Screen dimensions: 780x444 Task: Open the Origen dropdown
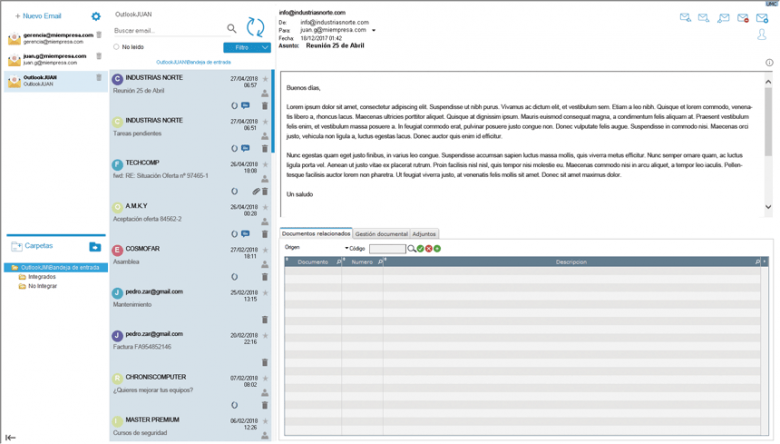click(347, 247)
